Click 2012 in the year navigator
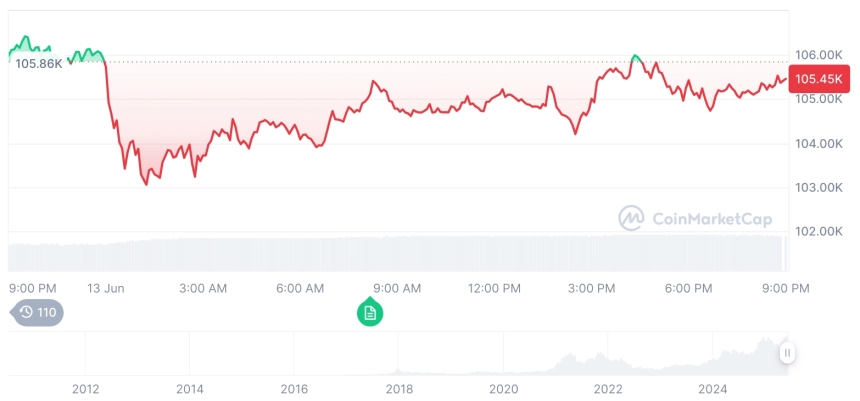Image resolution: width=860 pixels, height=401 pixels. click(x=85, y=388)
